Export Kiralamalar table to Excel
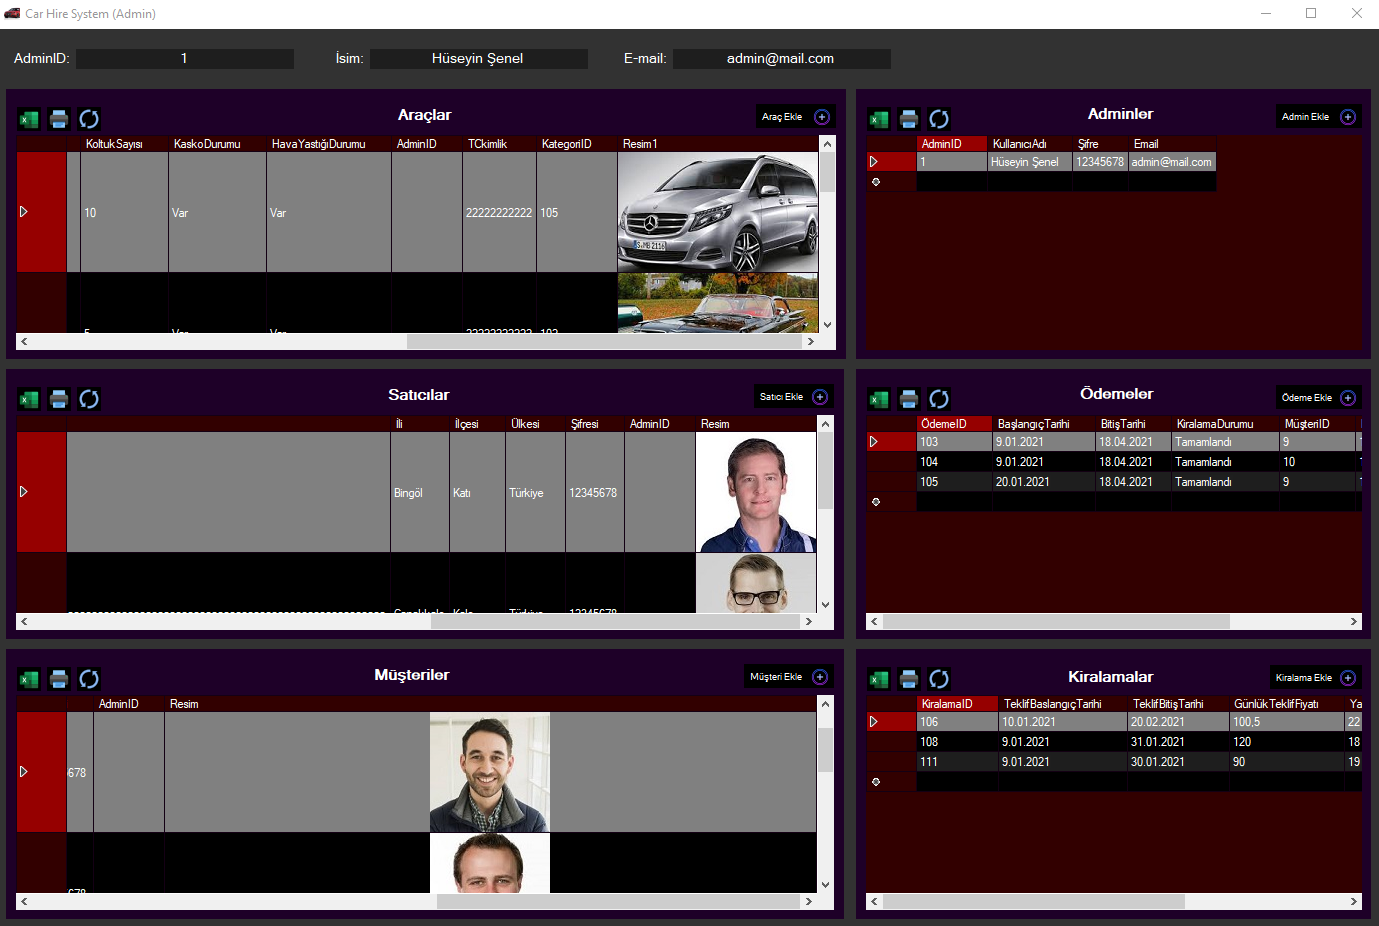Screen dimensions: 1379x926 click(879, 679)
